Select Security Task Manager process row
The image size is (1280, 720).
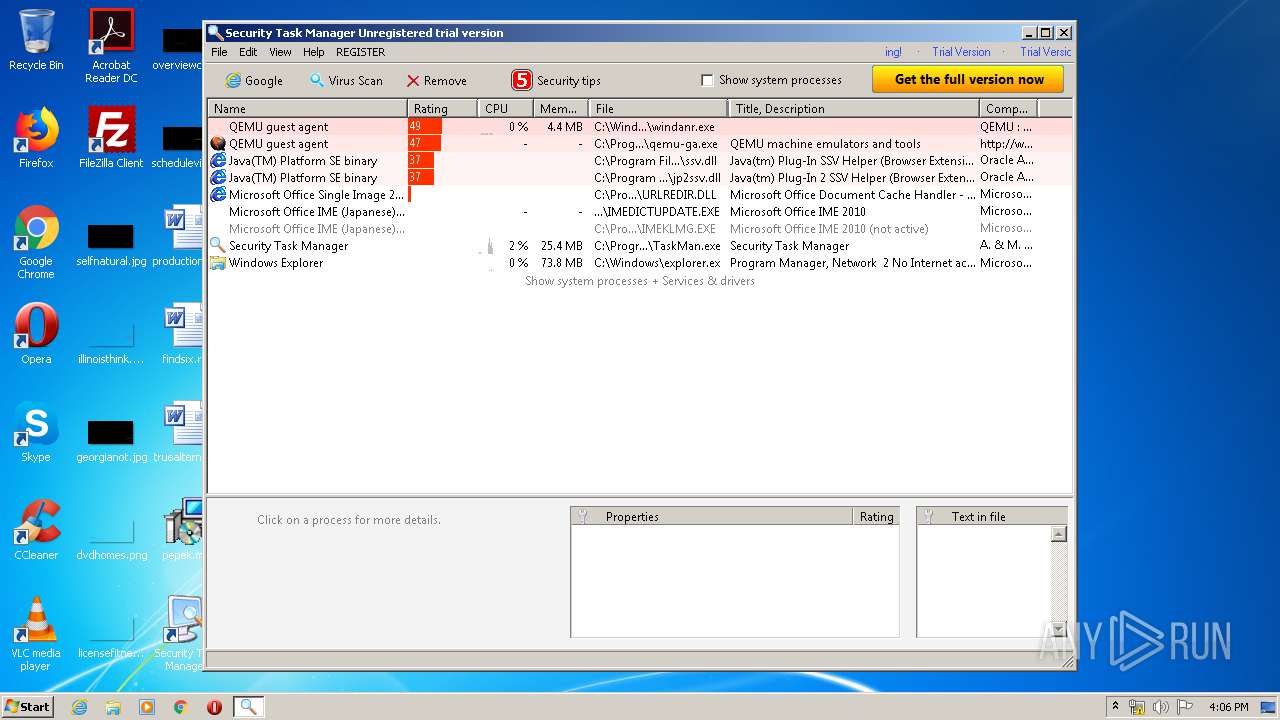tap(640, 246)
